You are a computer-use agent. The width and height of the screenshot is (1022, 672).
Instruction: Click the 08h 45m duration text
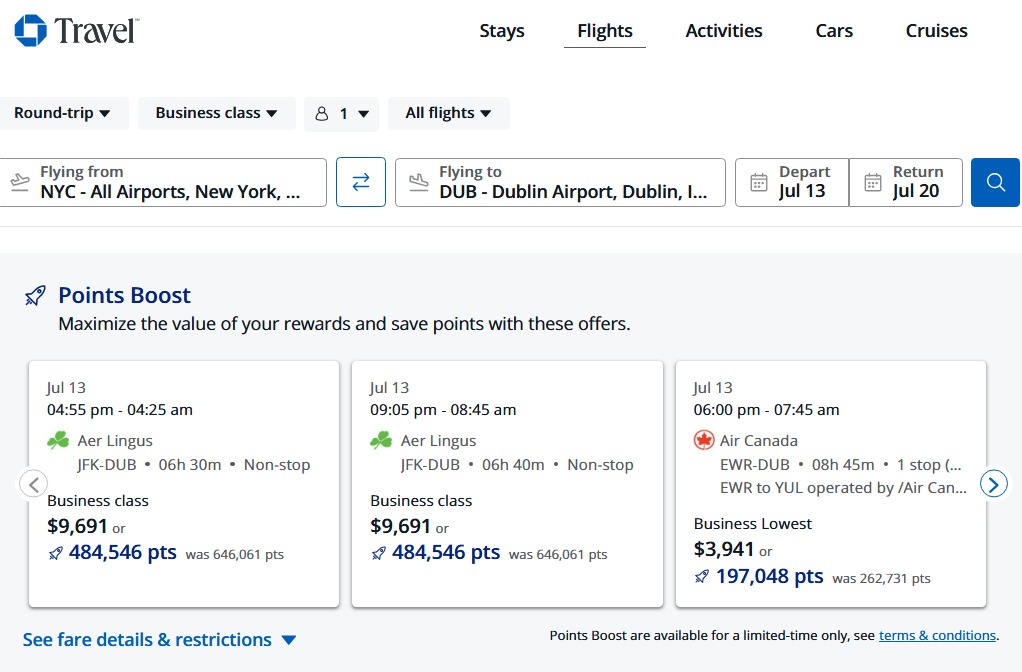coord(843,465)
